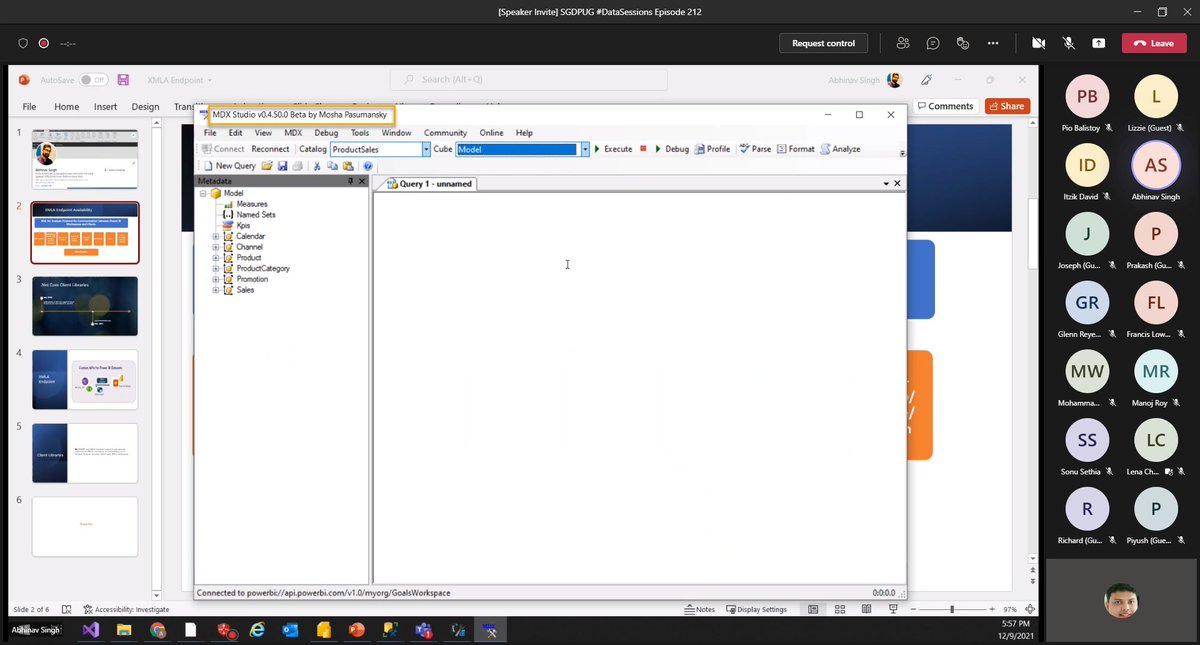The image size is (1200, 645).
Task: Open the MDX menu
Action: 293,132
